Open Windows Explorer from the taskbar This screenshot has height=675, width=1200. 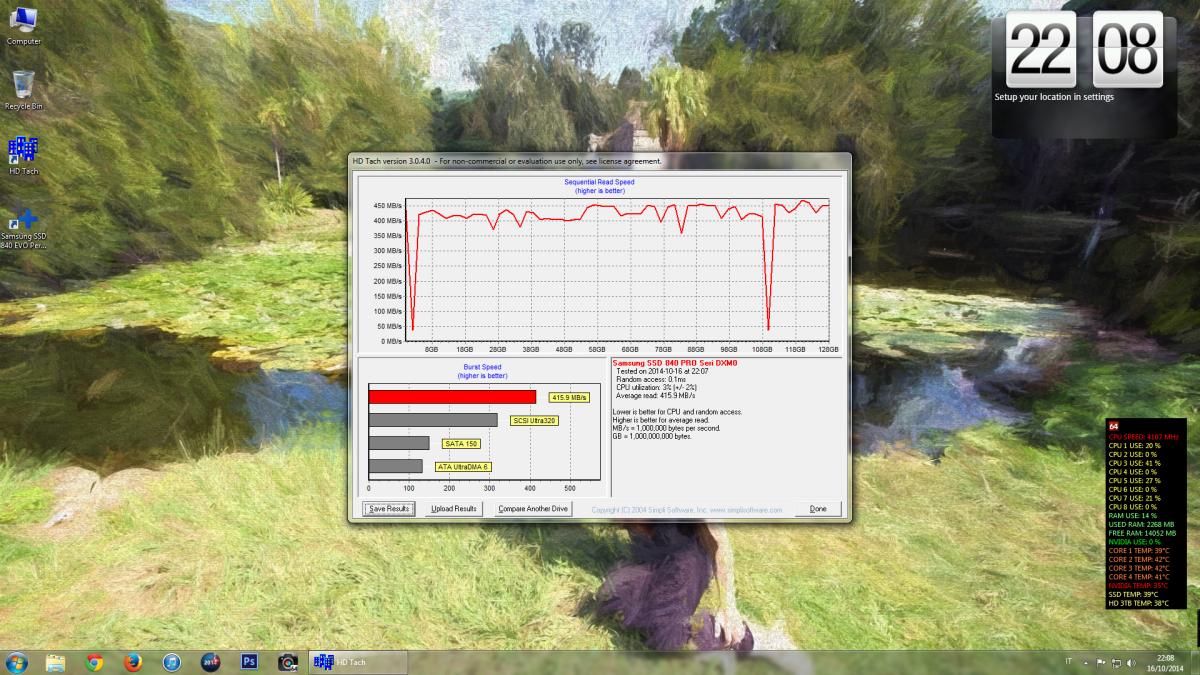[56, 662]
